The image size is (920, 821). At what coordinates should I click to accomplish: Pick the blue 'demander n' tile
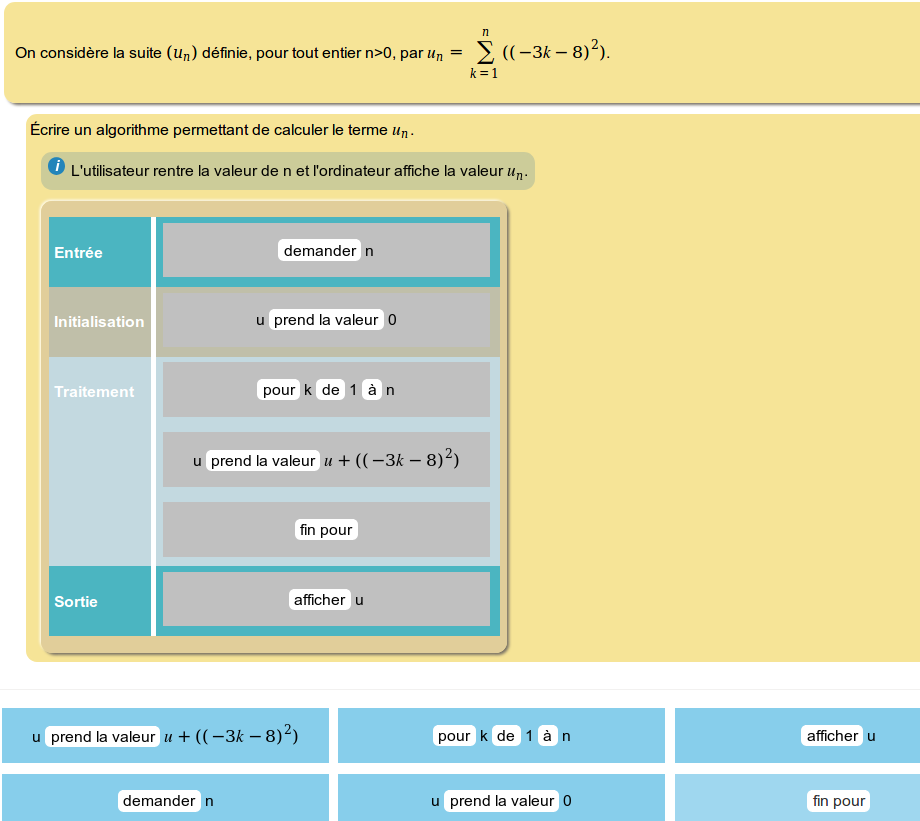pyautogui.click(x=165, y=801)
